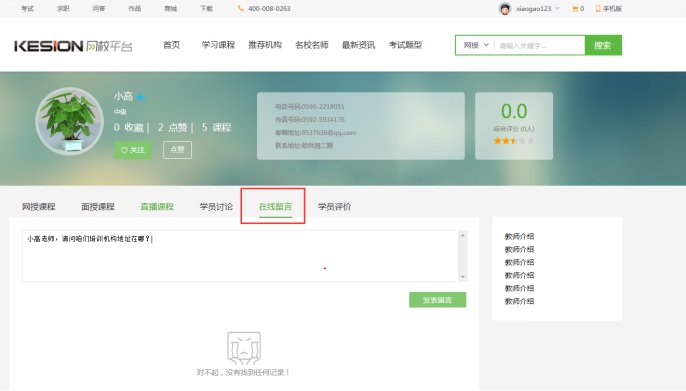Follow the teacher with 关注 button
Screen dimensions: 686x391
133,150
